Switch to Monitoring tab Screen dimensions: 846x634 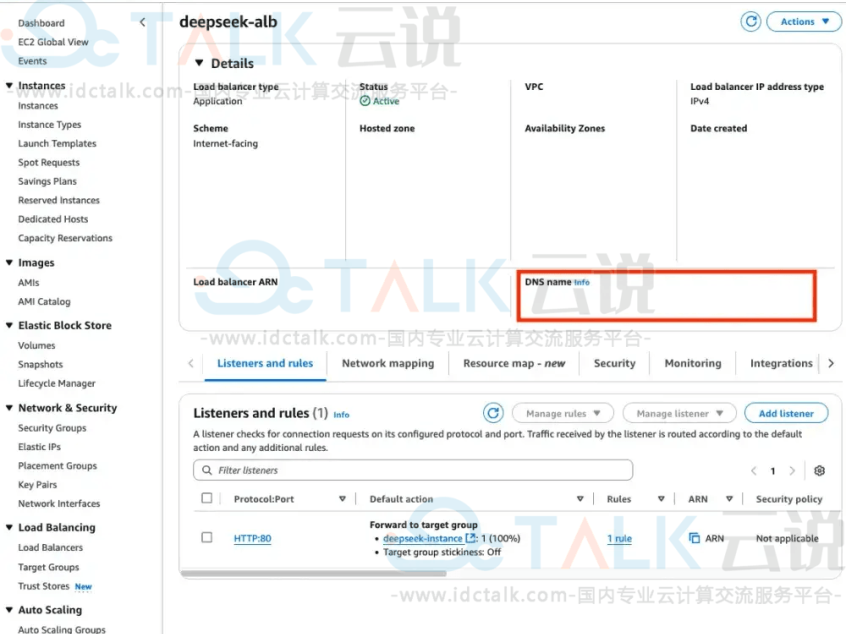click(693, 363)
